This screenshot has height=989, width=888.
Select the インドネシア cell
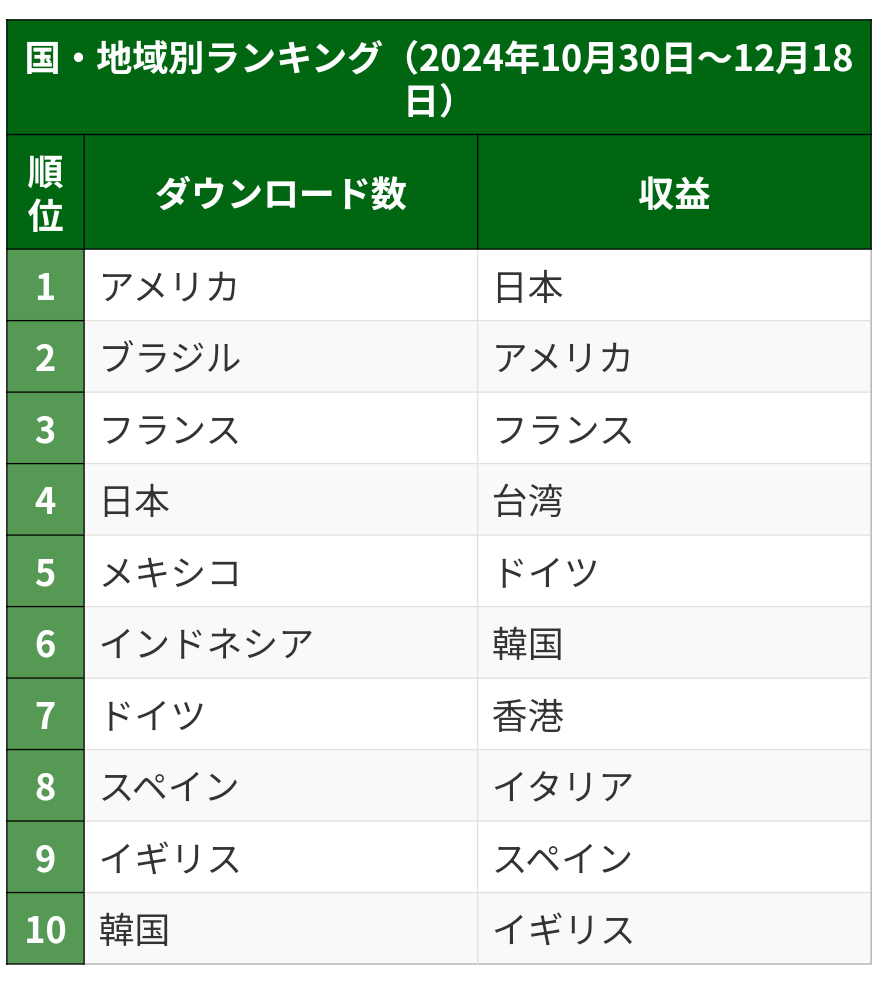pyautogui.click(x=206, y=644)
